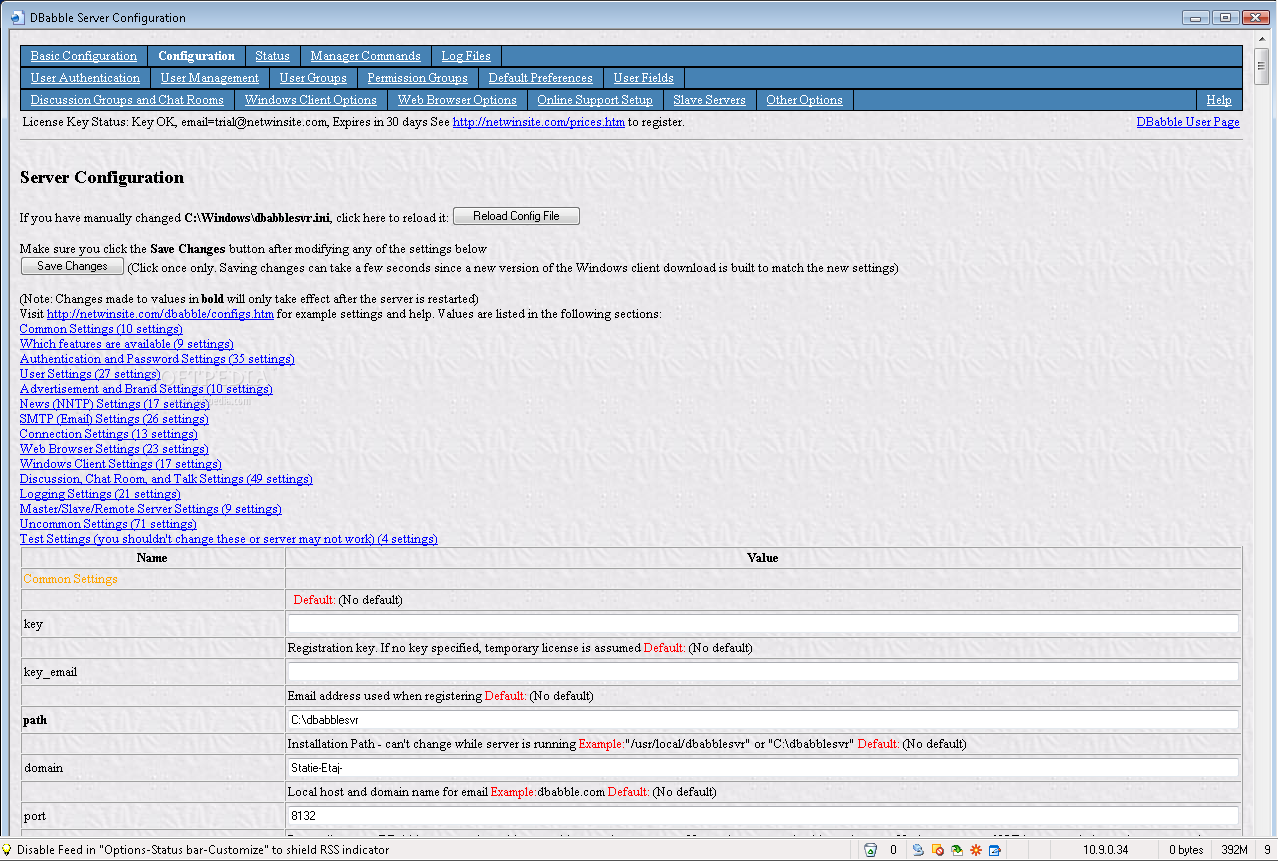This screenshot has height=861, width=1278.
Task: Open the User Fields page
Action: point(643,78)
